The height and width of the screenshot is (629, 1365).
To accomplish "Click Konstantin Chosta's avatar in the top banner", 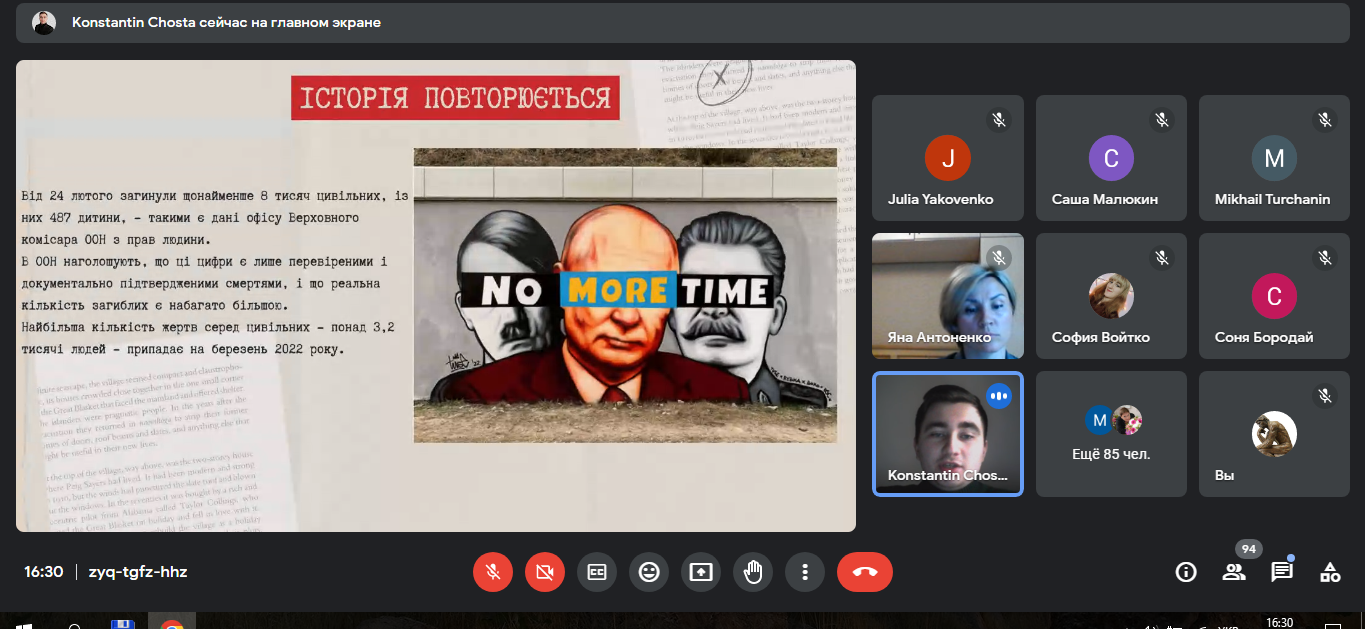I will pos(44,22).
